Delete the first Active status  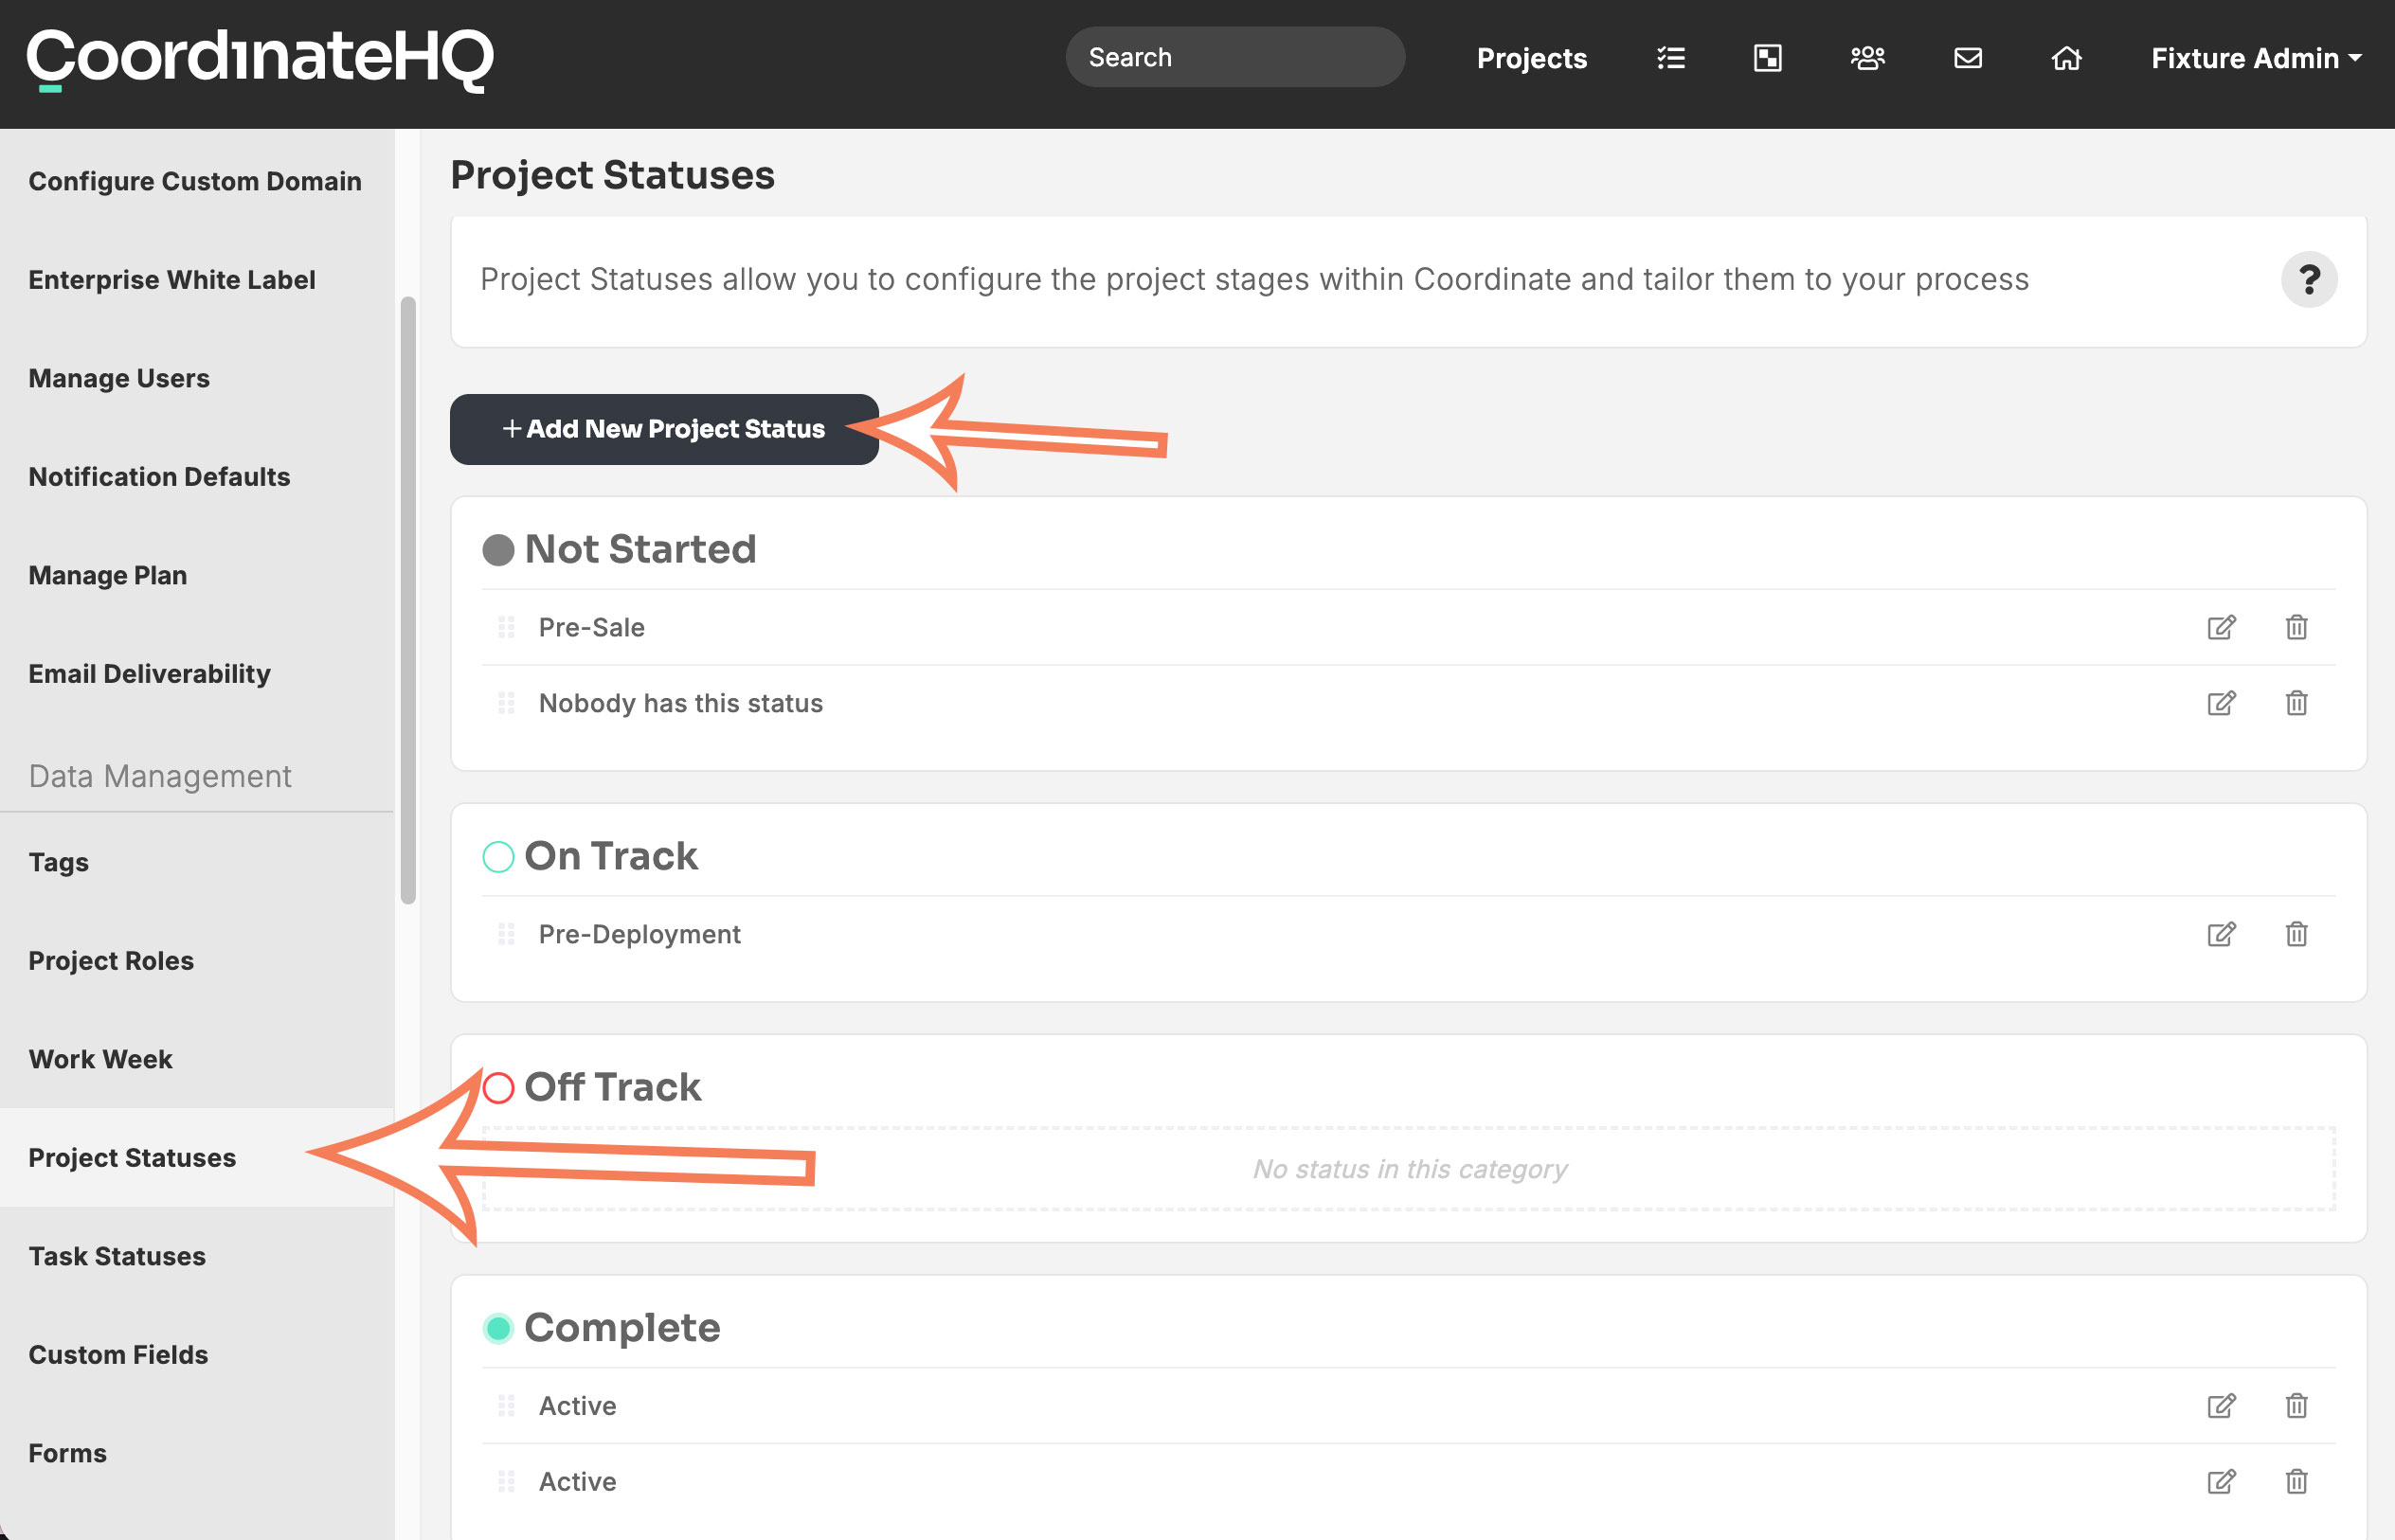click(x=2296, y=1406)
